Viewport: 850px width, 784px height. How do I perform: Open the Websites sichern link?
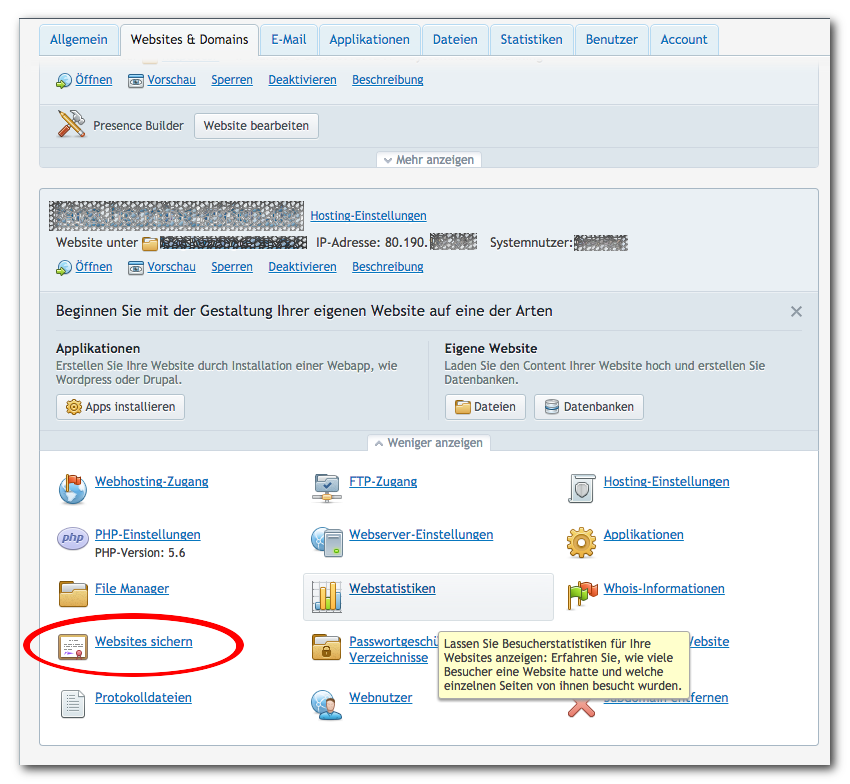tap(144, 642)
